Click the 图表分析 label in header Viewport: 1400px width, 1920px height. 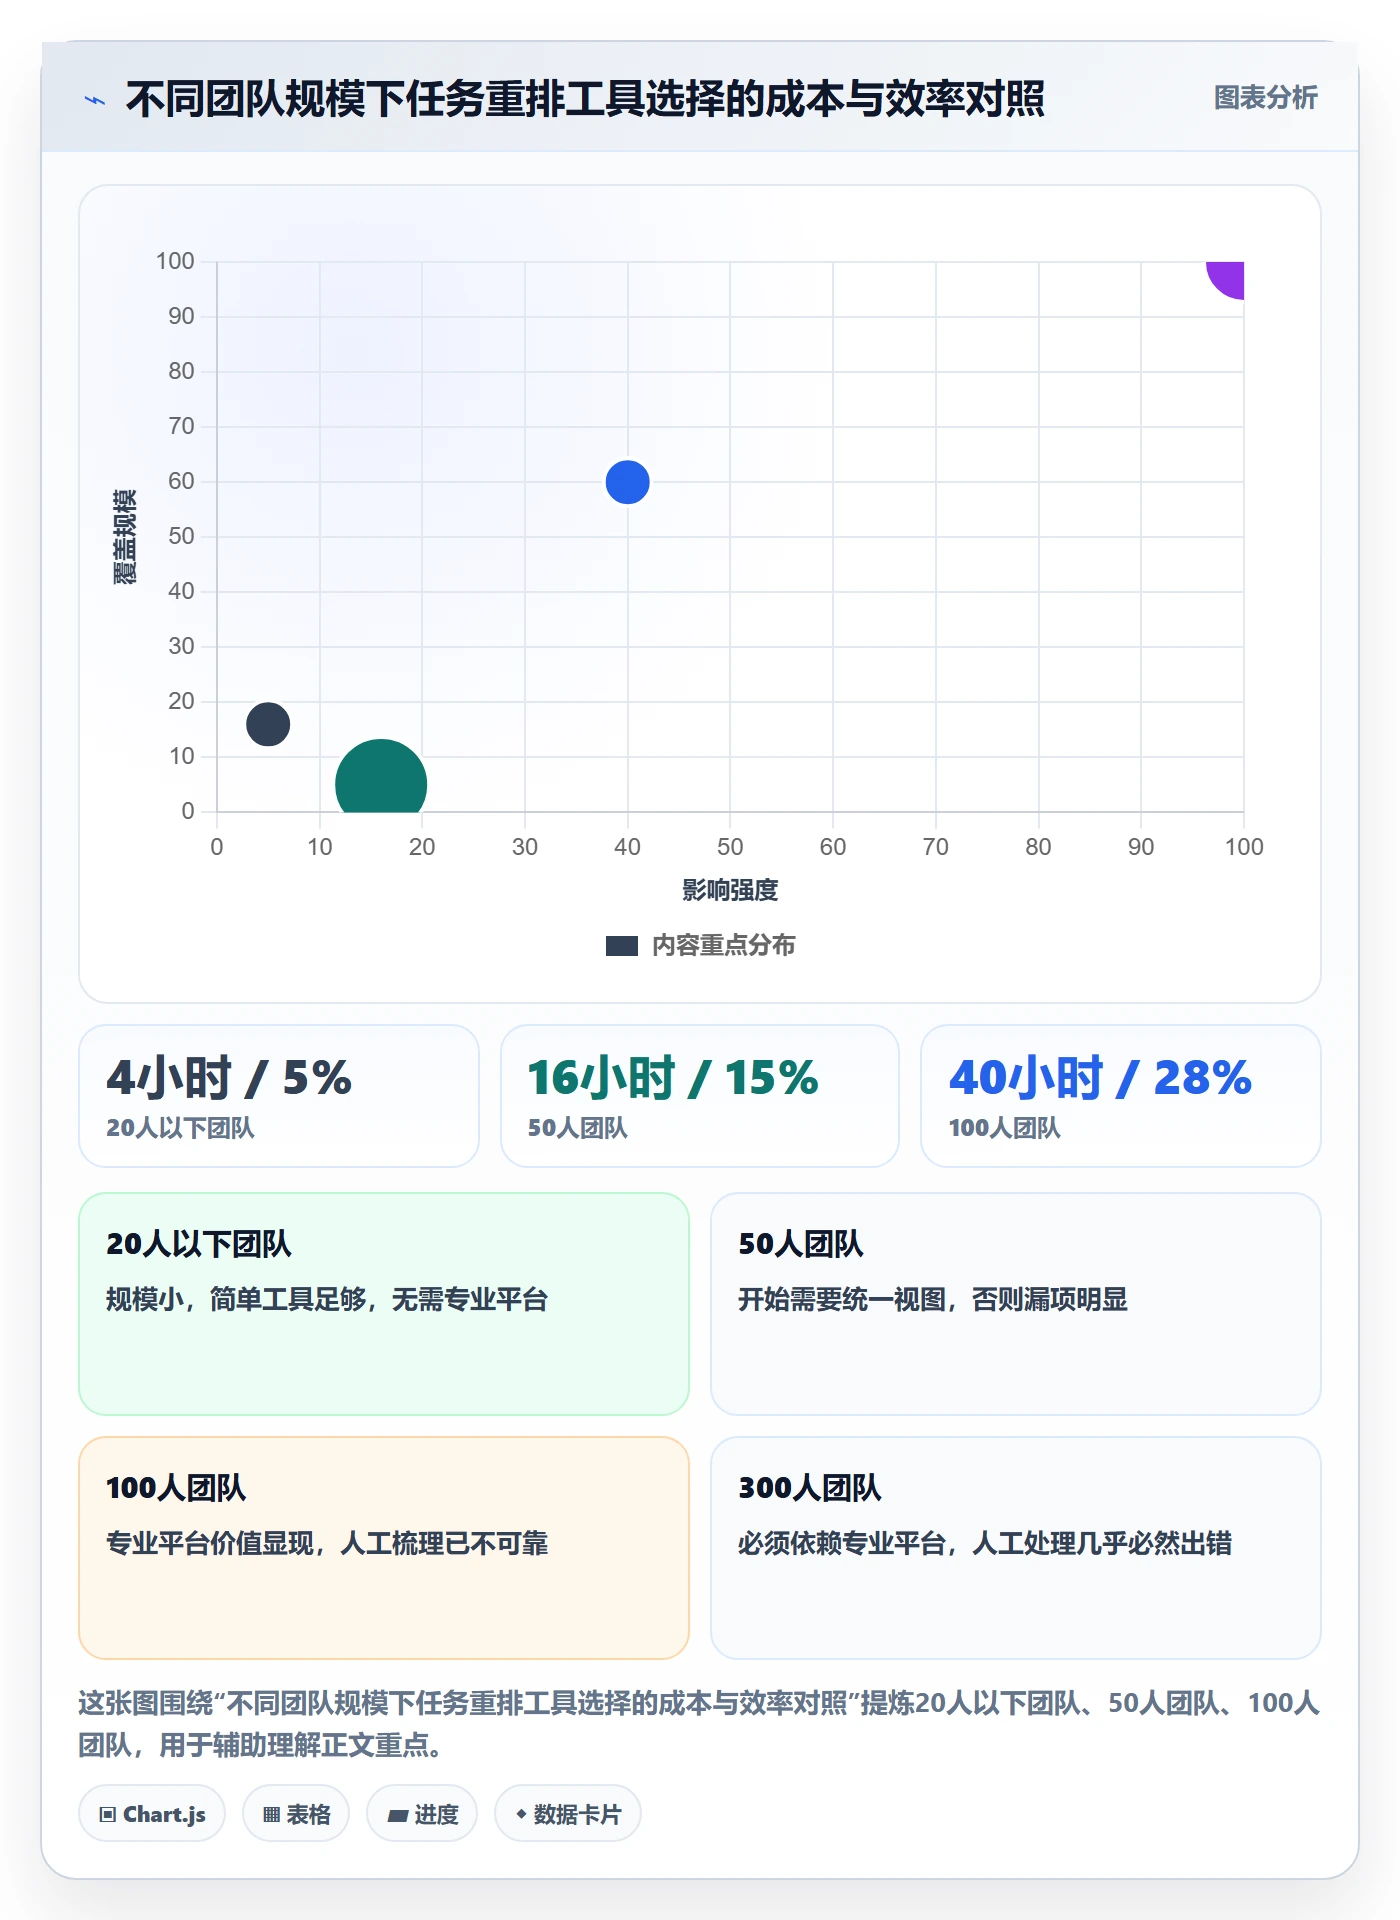point(1265,98)
